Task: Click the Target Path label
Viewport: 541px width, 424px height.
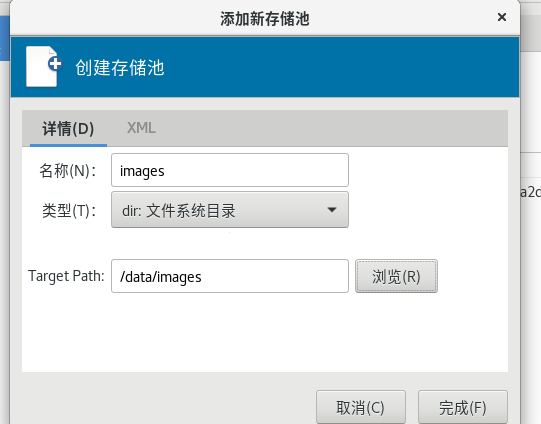Action: (x=66, y=276)
